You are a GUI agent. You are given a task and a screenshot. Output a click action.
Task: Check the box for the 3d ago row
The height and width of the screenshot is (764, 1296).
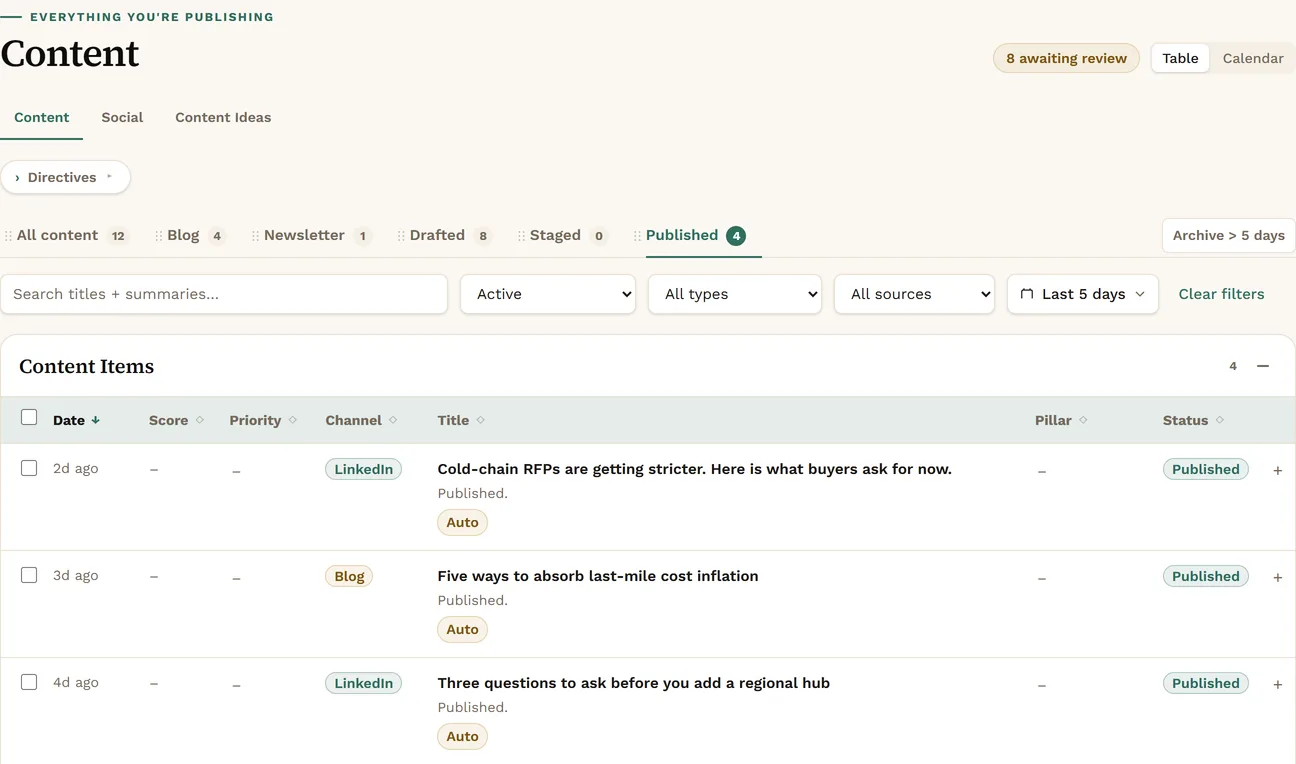(29, 575)
